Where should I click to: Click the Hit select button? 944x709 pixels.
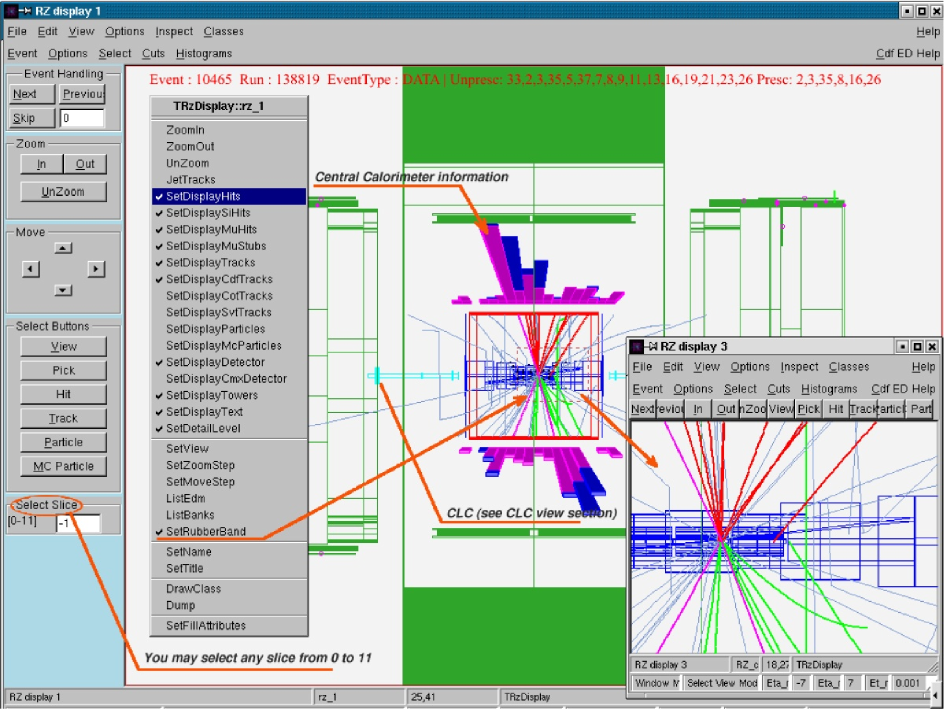point(63,394)
